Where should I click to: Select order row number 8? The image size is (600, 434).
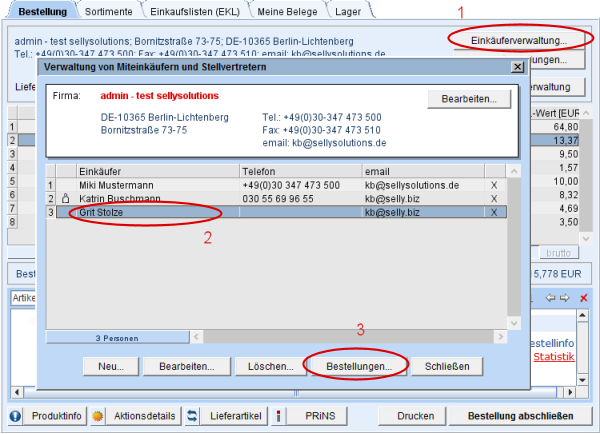tap(12, 222)
